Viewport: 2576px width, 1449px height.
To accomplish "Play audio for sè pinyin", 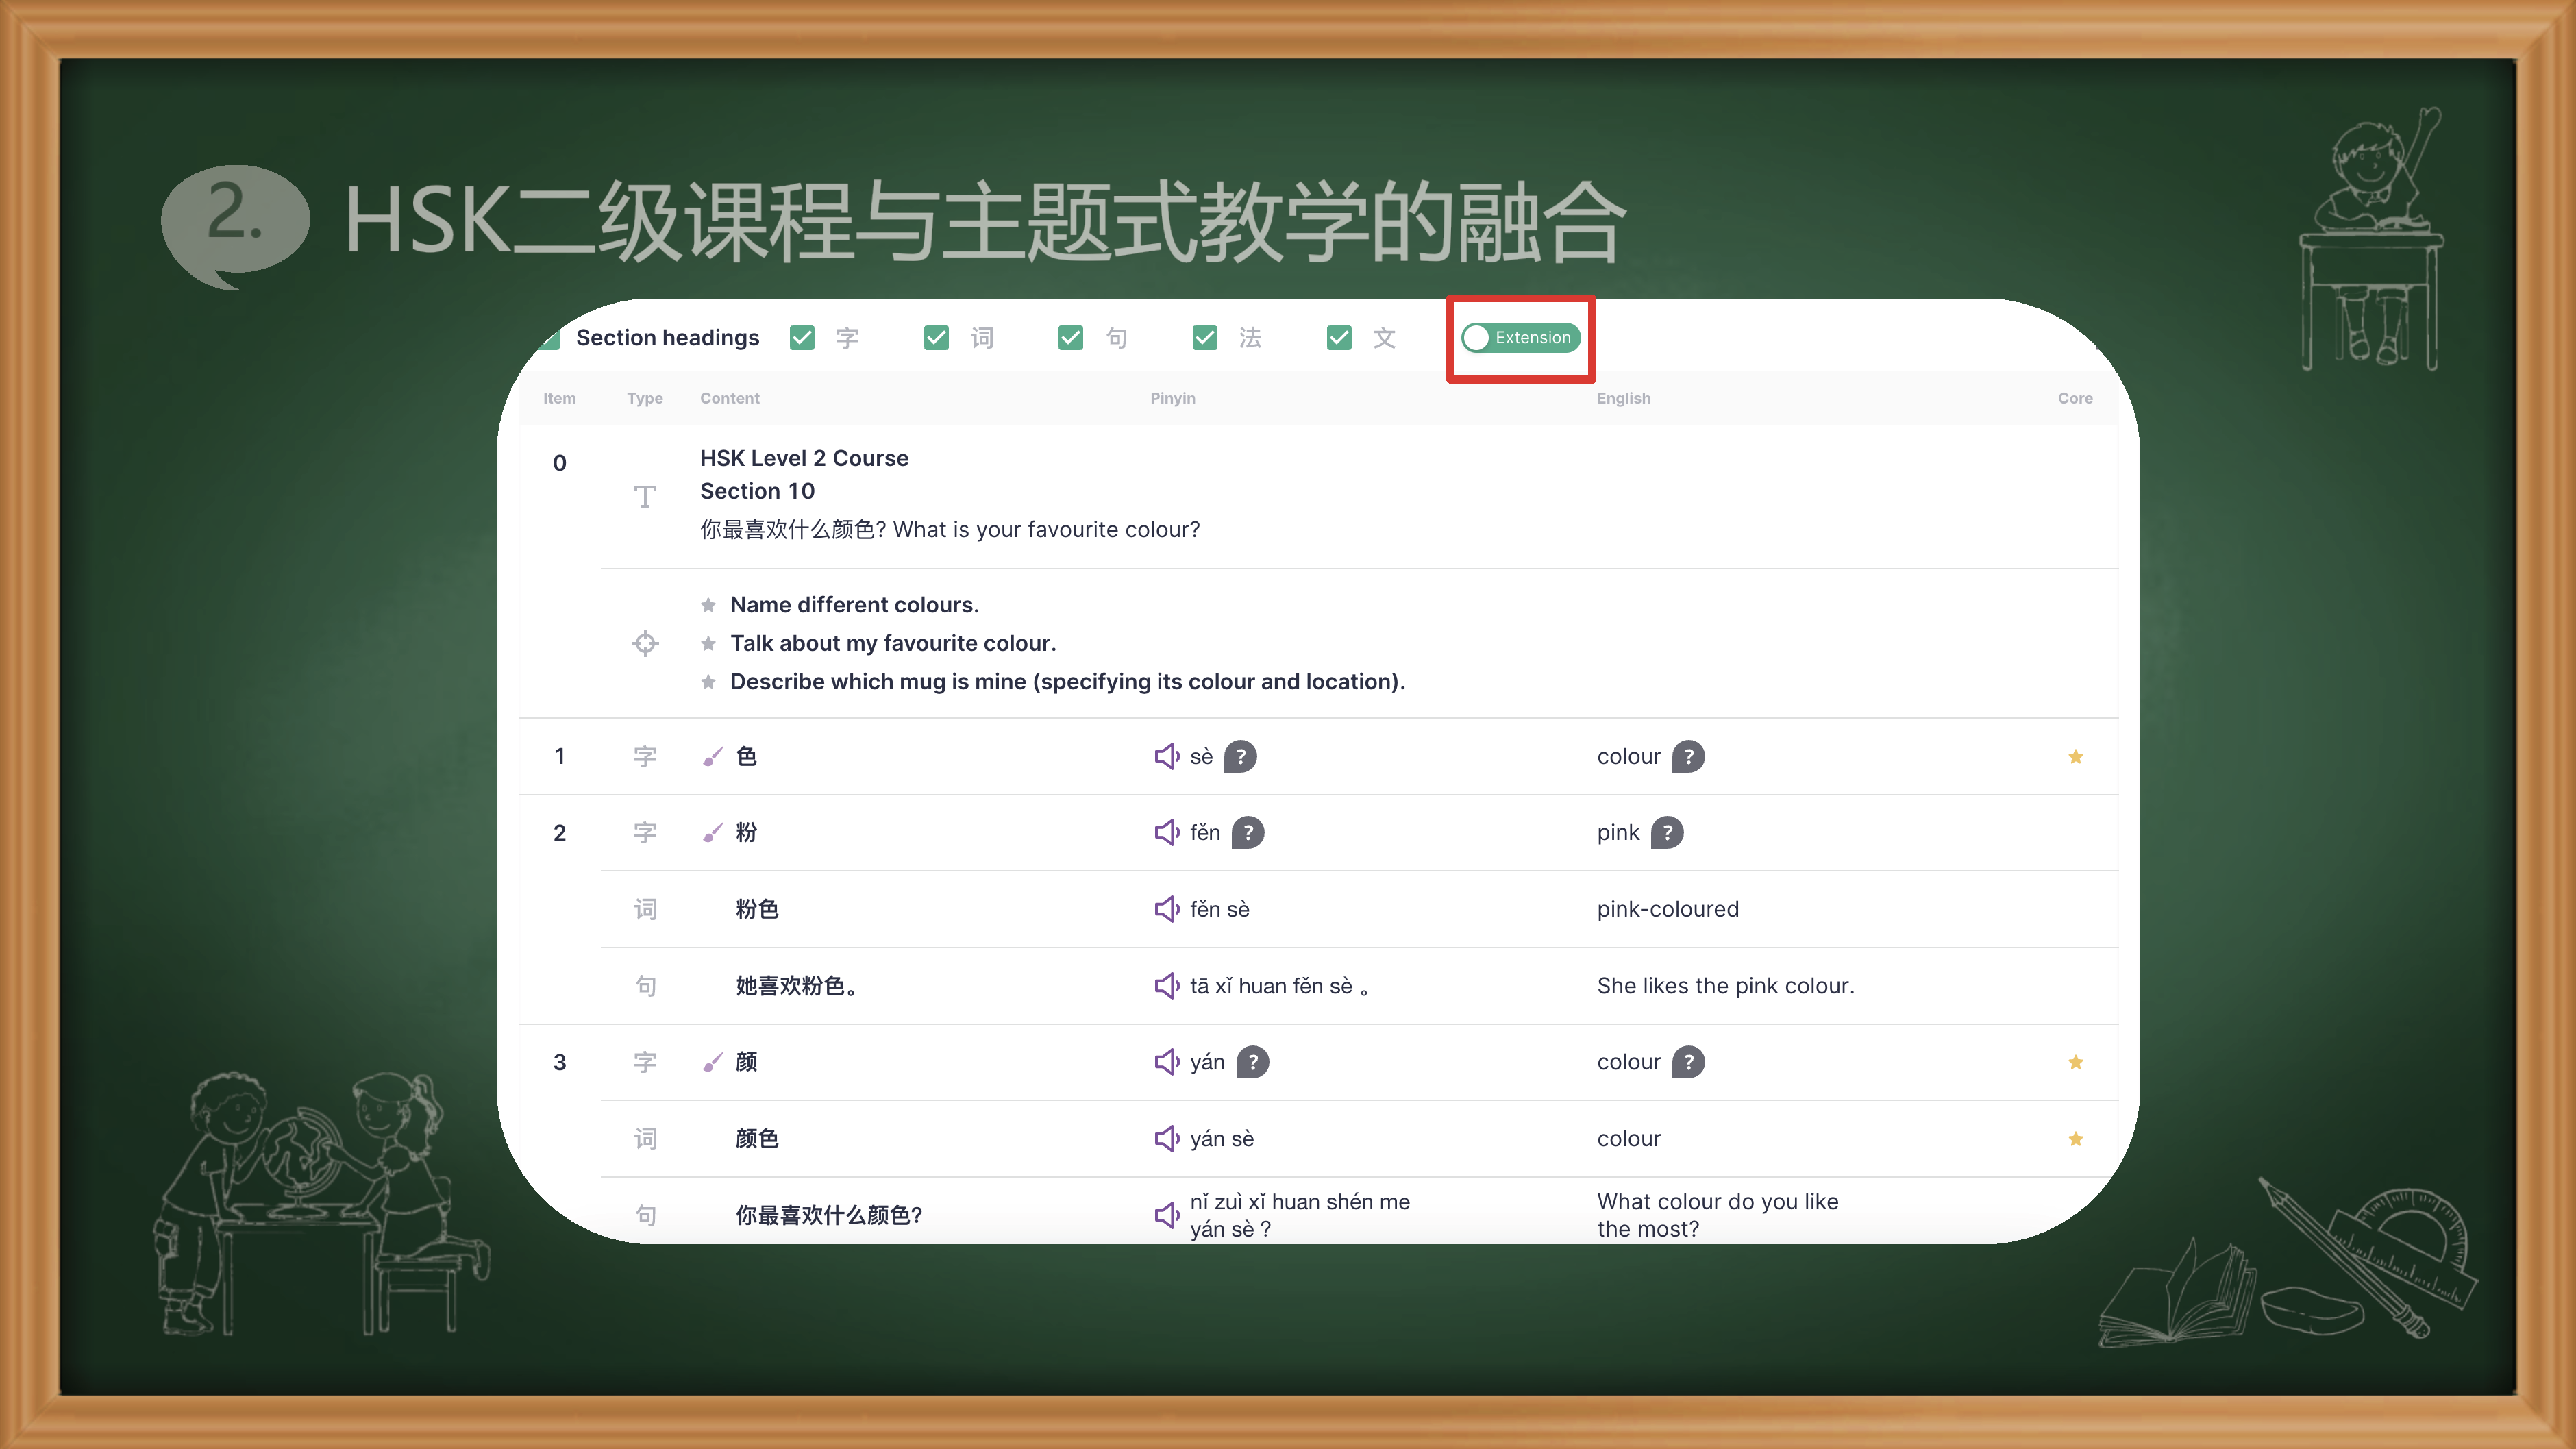I will pos(1166,756).
